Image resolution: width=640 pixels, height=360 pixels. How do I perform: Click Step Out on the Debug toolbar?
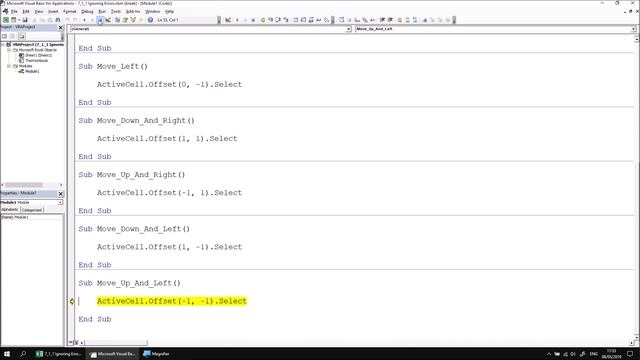tap(286, 20)
